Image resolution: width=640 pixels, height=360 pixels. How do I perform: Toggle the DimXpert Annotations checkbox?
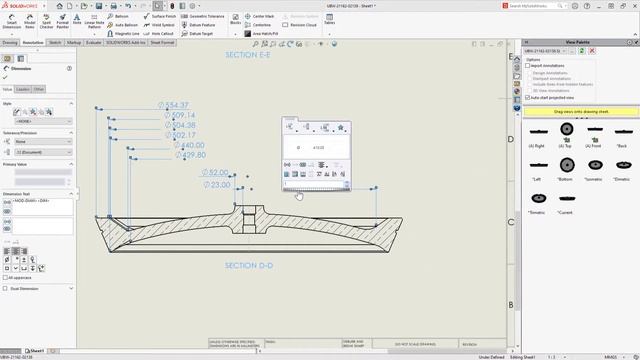click(x=530, y=78)
